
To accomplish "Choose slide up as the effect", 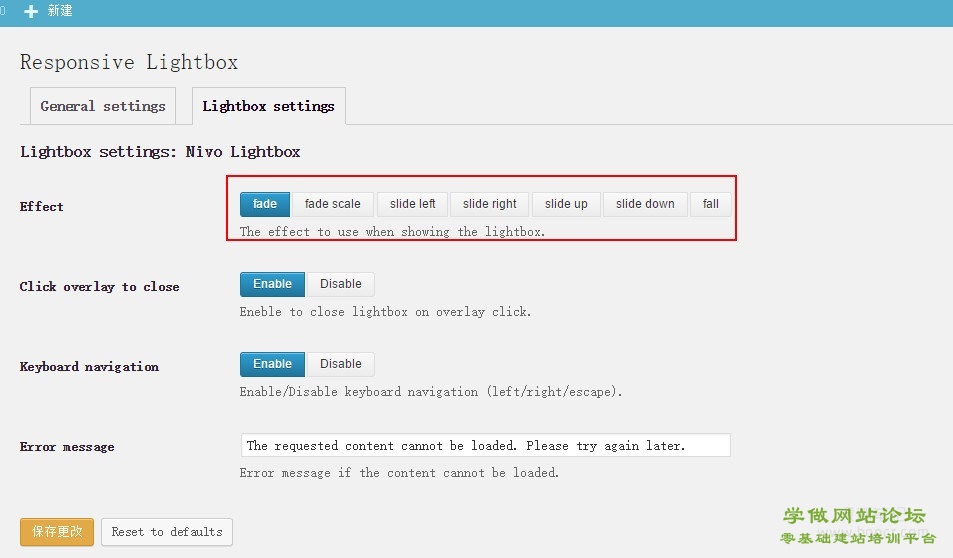I will coord(566,204).
